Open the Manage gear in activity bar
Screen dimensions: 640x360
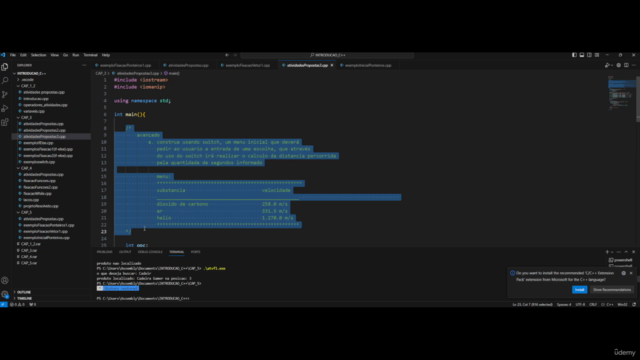[5, 294]
